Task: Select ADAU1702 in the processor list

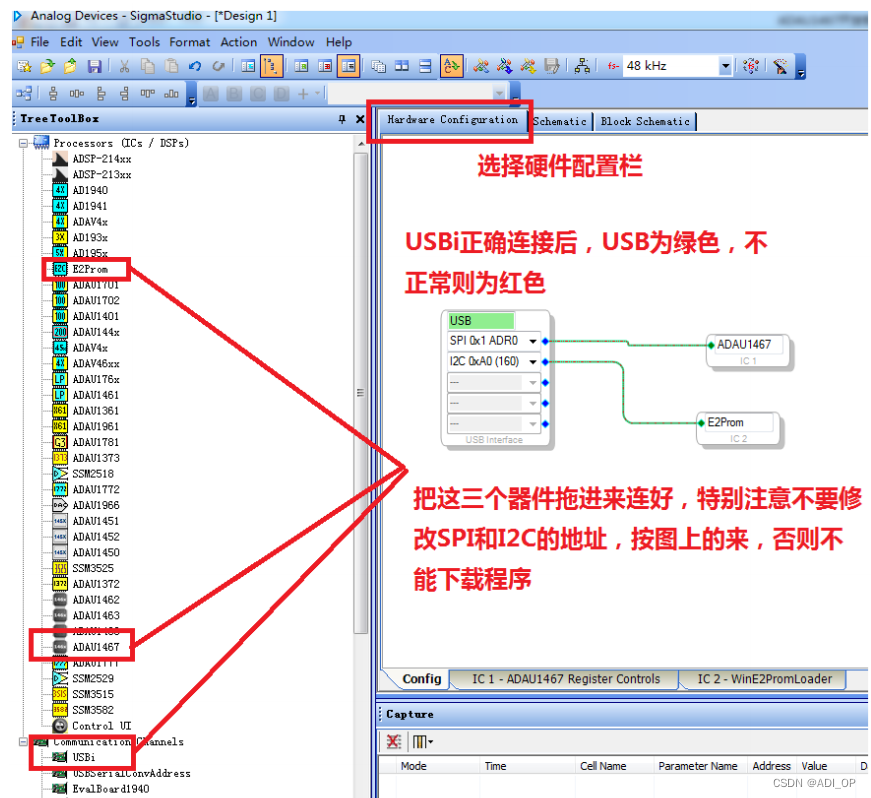Action: tap(96, 300)
